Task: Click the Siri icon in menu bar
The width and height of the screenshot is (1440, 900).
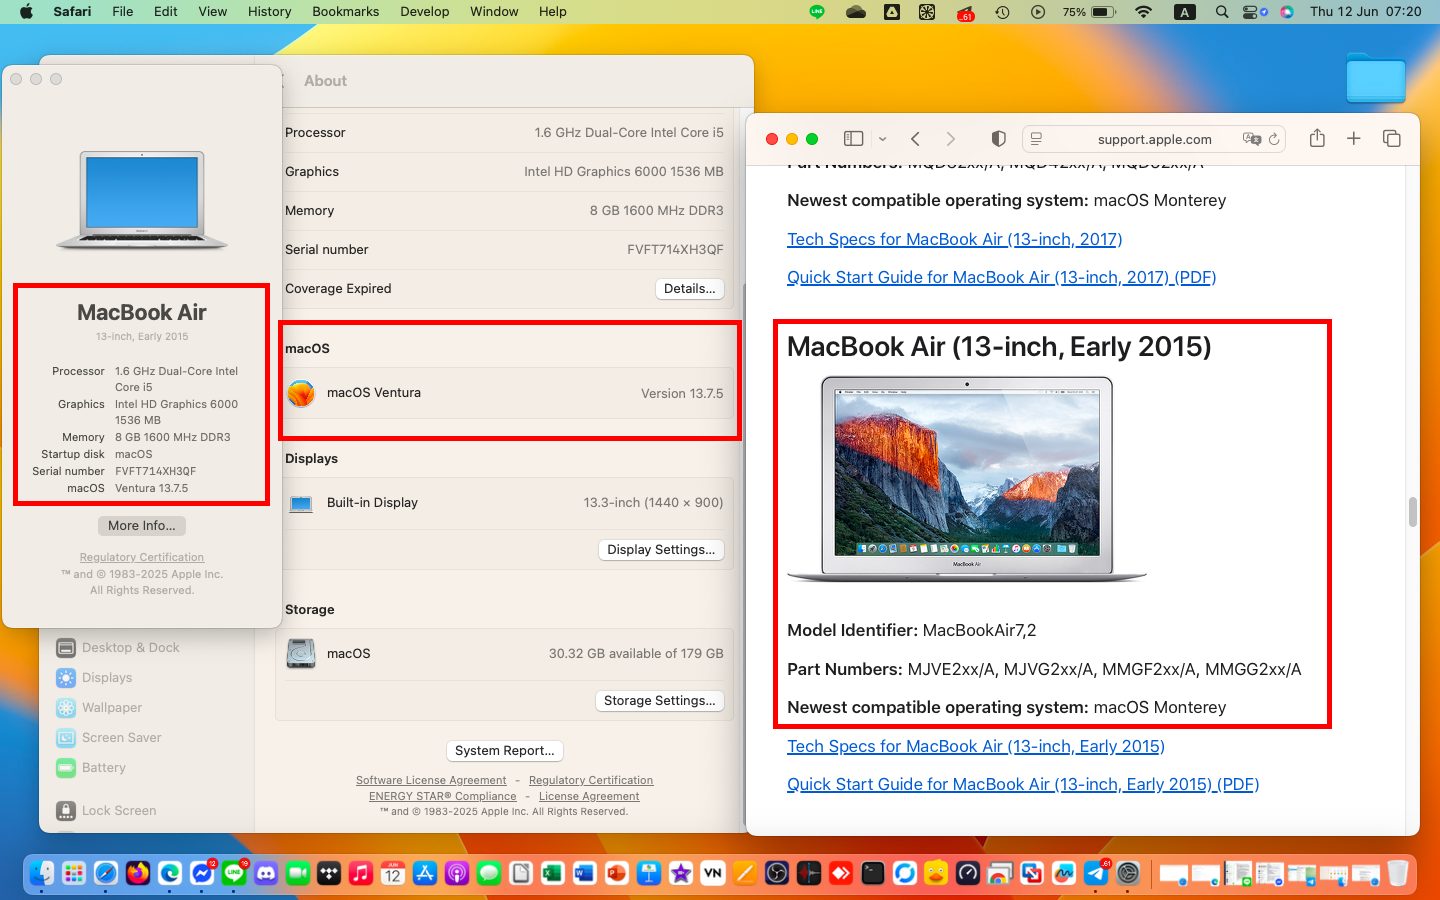Action: (x=1287, y=11)
